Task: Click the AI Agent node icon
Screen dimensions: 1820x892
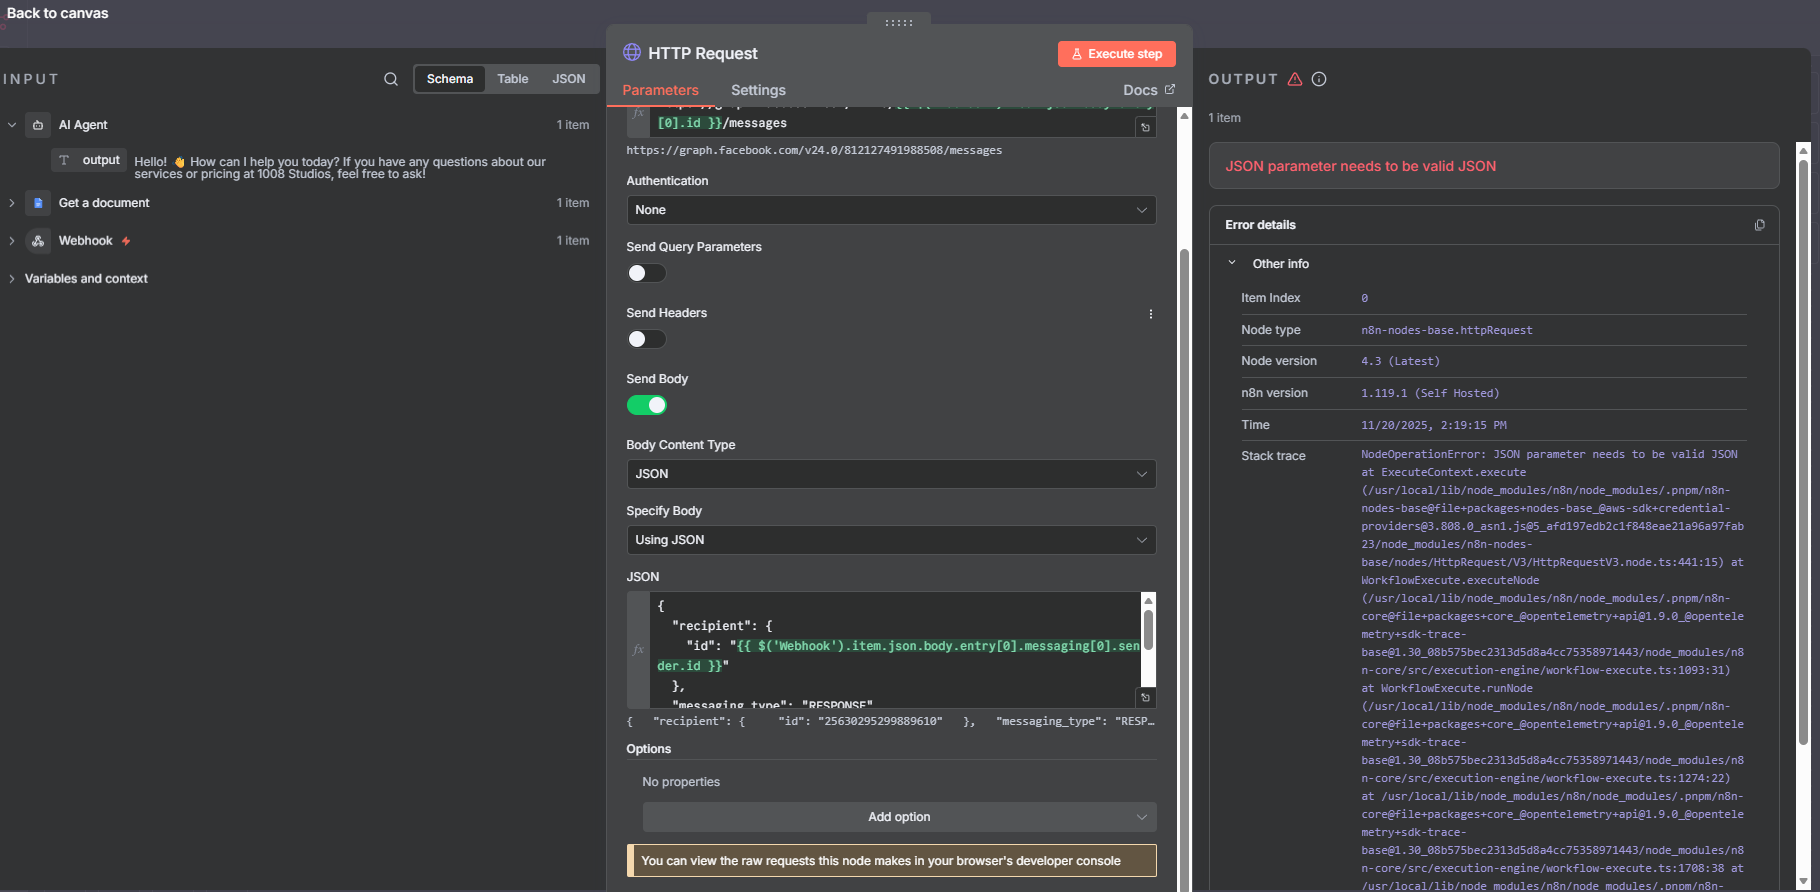Action: [x=38, y=125]
